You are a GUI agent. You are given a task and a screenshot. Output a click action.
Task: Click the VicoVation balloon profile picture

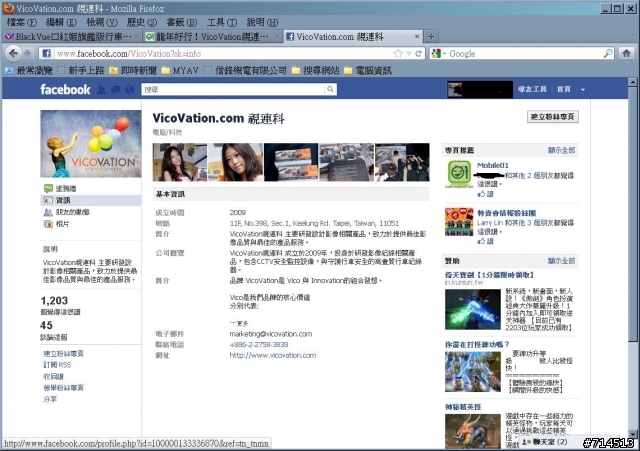click(91, 144)
